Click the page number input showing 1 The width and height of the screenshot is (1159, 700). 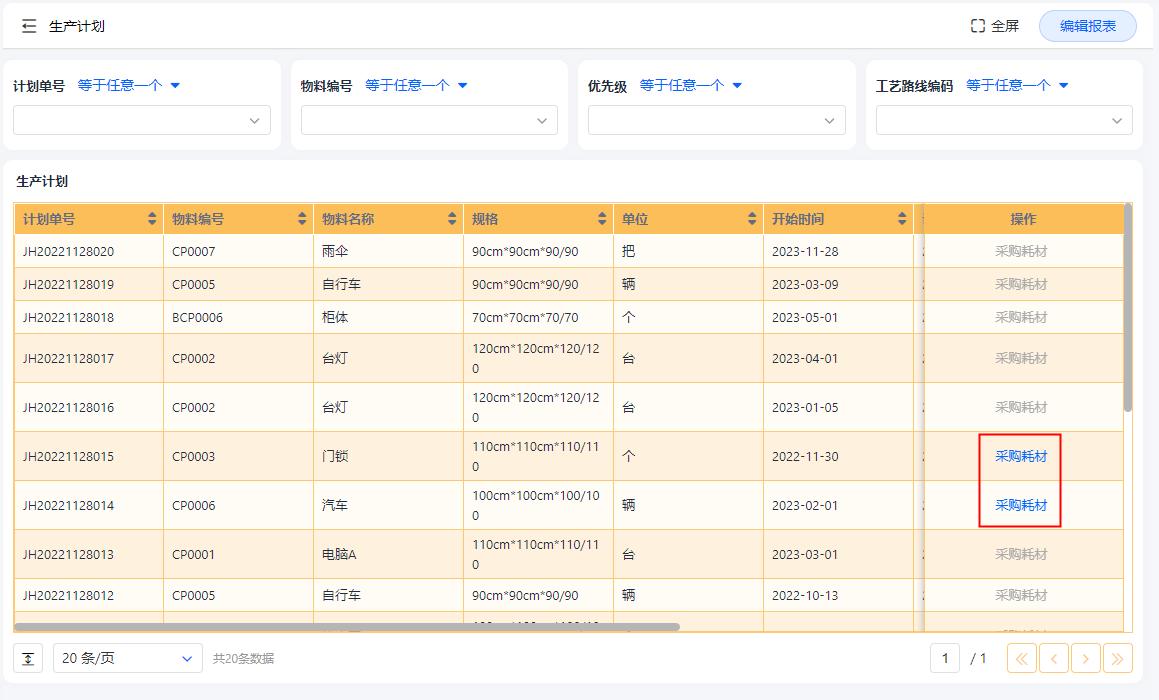[x=944, y=658]
